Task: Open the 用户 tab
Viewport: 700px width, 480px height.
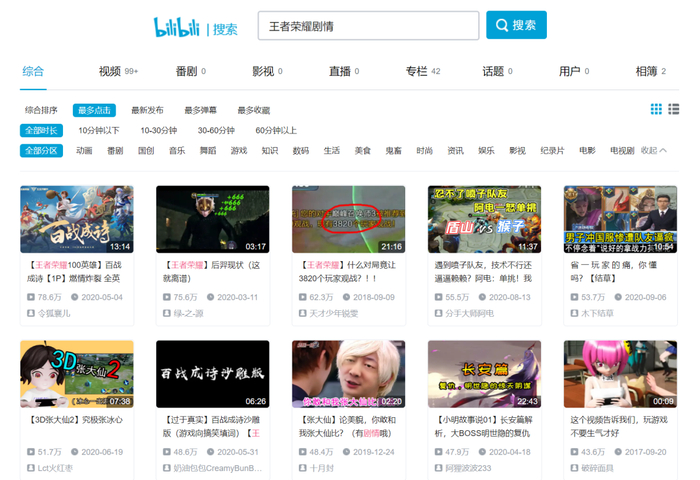Action: coord(574,71)
